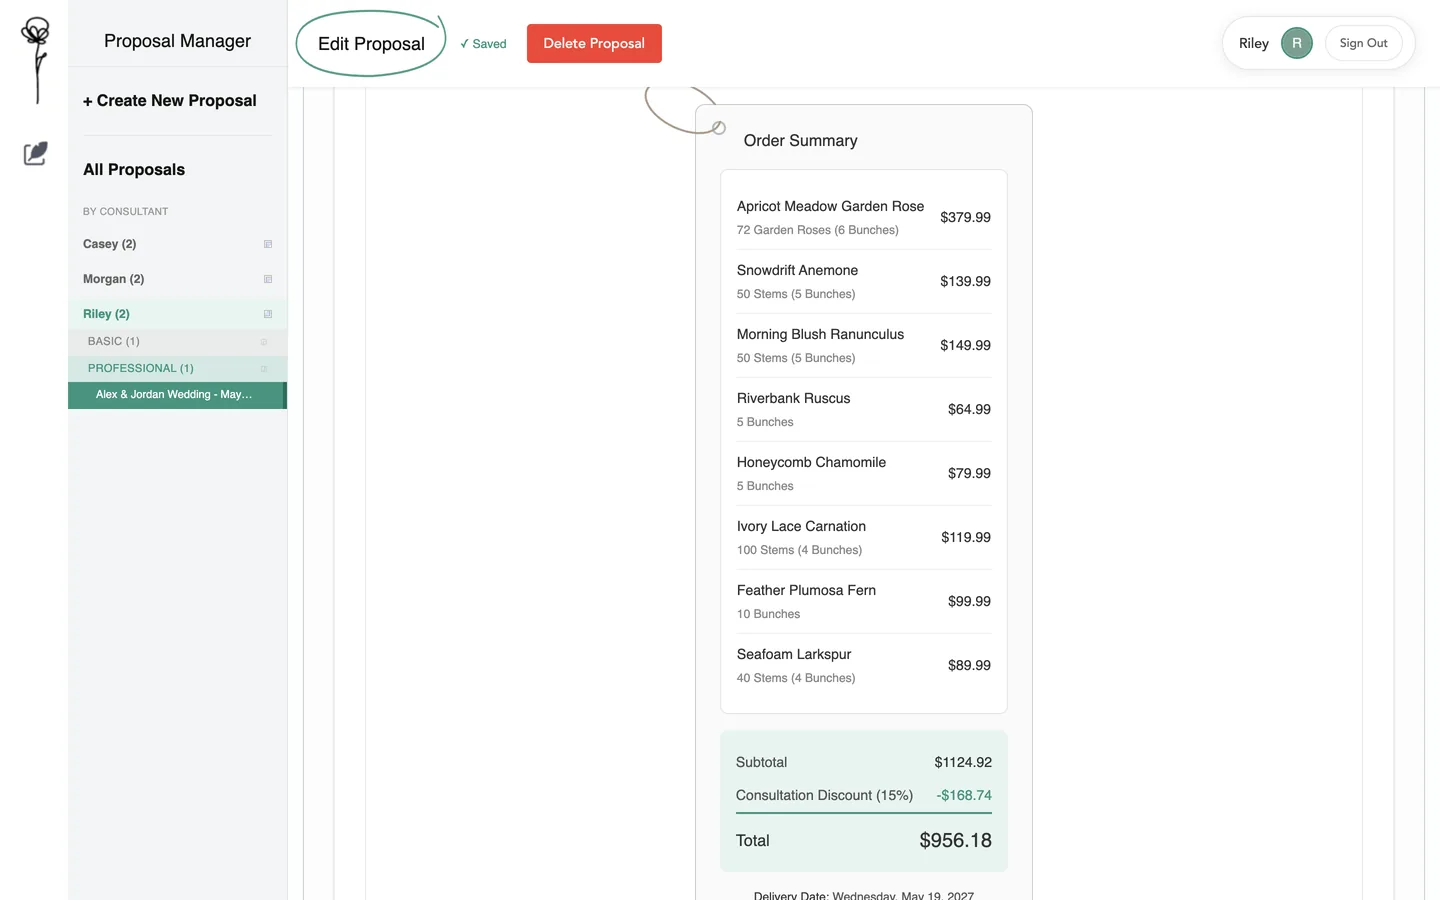Expand the BASIC (1) tier icon
The height and width of the screenshot is (900, 1440).
pyautogui.click(x=264, y=342)
